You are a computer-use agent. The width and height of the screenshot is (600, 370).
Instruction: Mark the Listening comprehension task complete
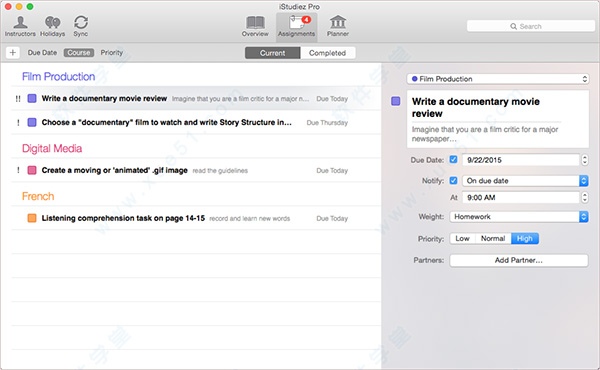(32, 218)
